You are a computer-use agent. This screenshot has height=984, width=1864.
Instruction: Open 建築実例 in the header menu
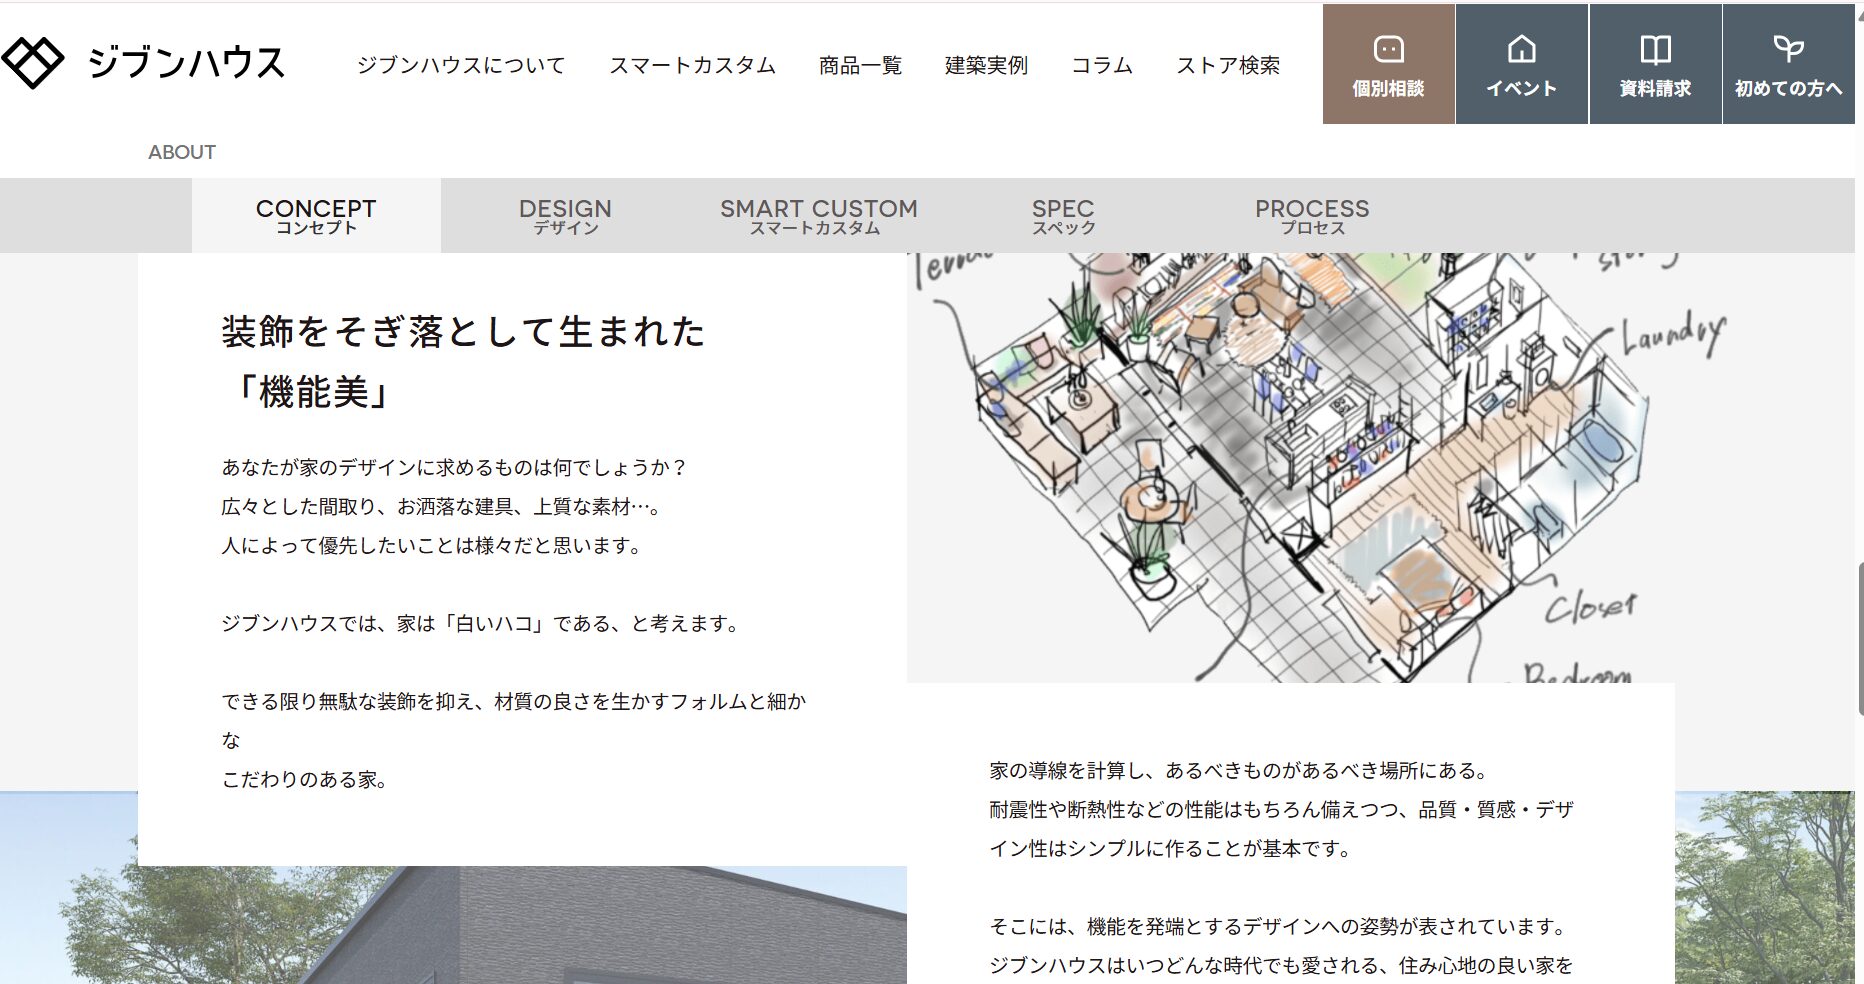click(986, 66)
